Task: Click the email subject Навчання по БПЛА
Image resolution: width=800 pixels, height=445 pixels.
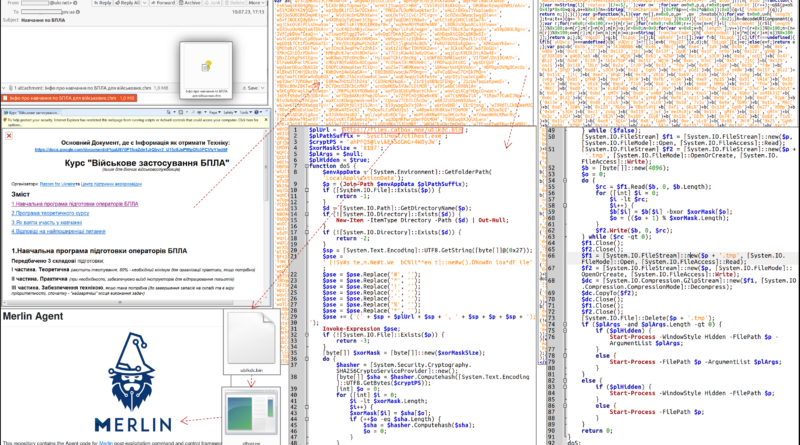Action: tap(43, 20)
